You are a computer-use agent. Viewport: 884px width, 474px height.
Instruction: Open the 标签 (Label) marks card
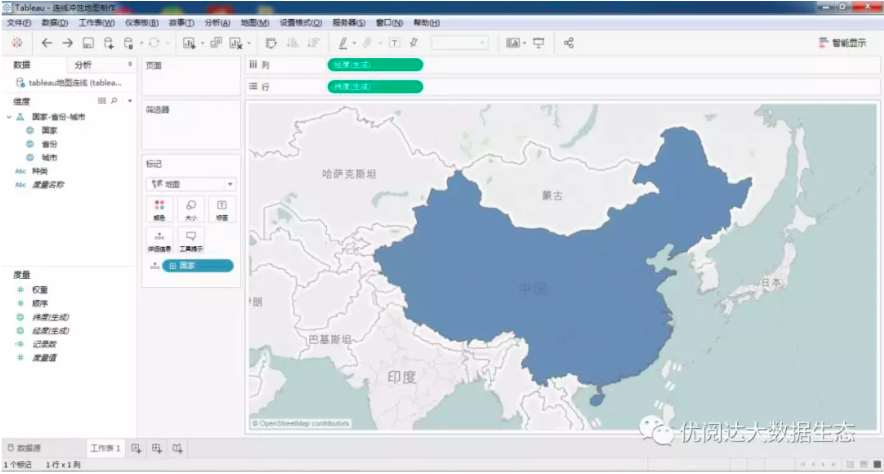coord(221,208)
